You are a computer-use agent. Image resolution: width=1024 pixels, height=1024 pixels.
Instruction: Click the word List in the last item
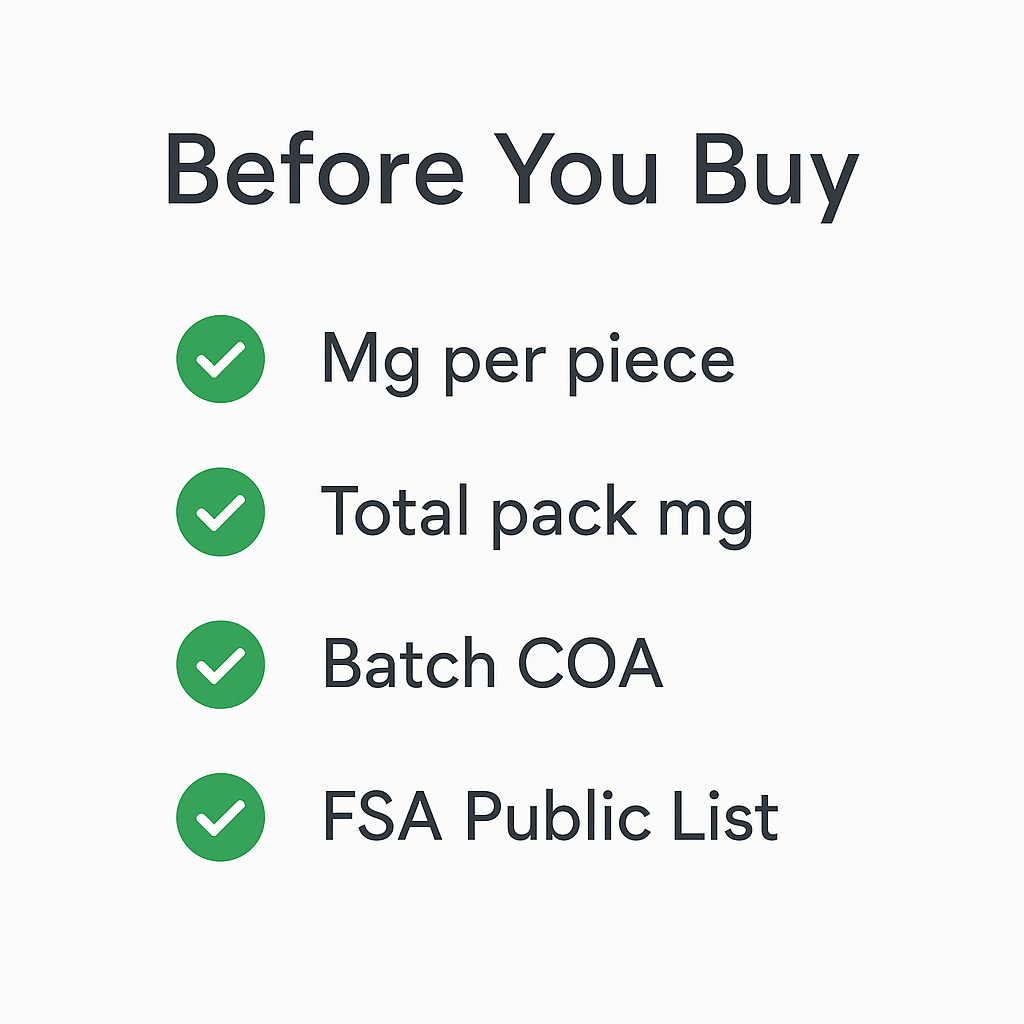[x=733, y=816]
